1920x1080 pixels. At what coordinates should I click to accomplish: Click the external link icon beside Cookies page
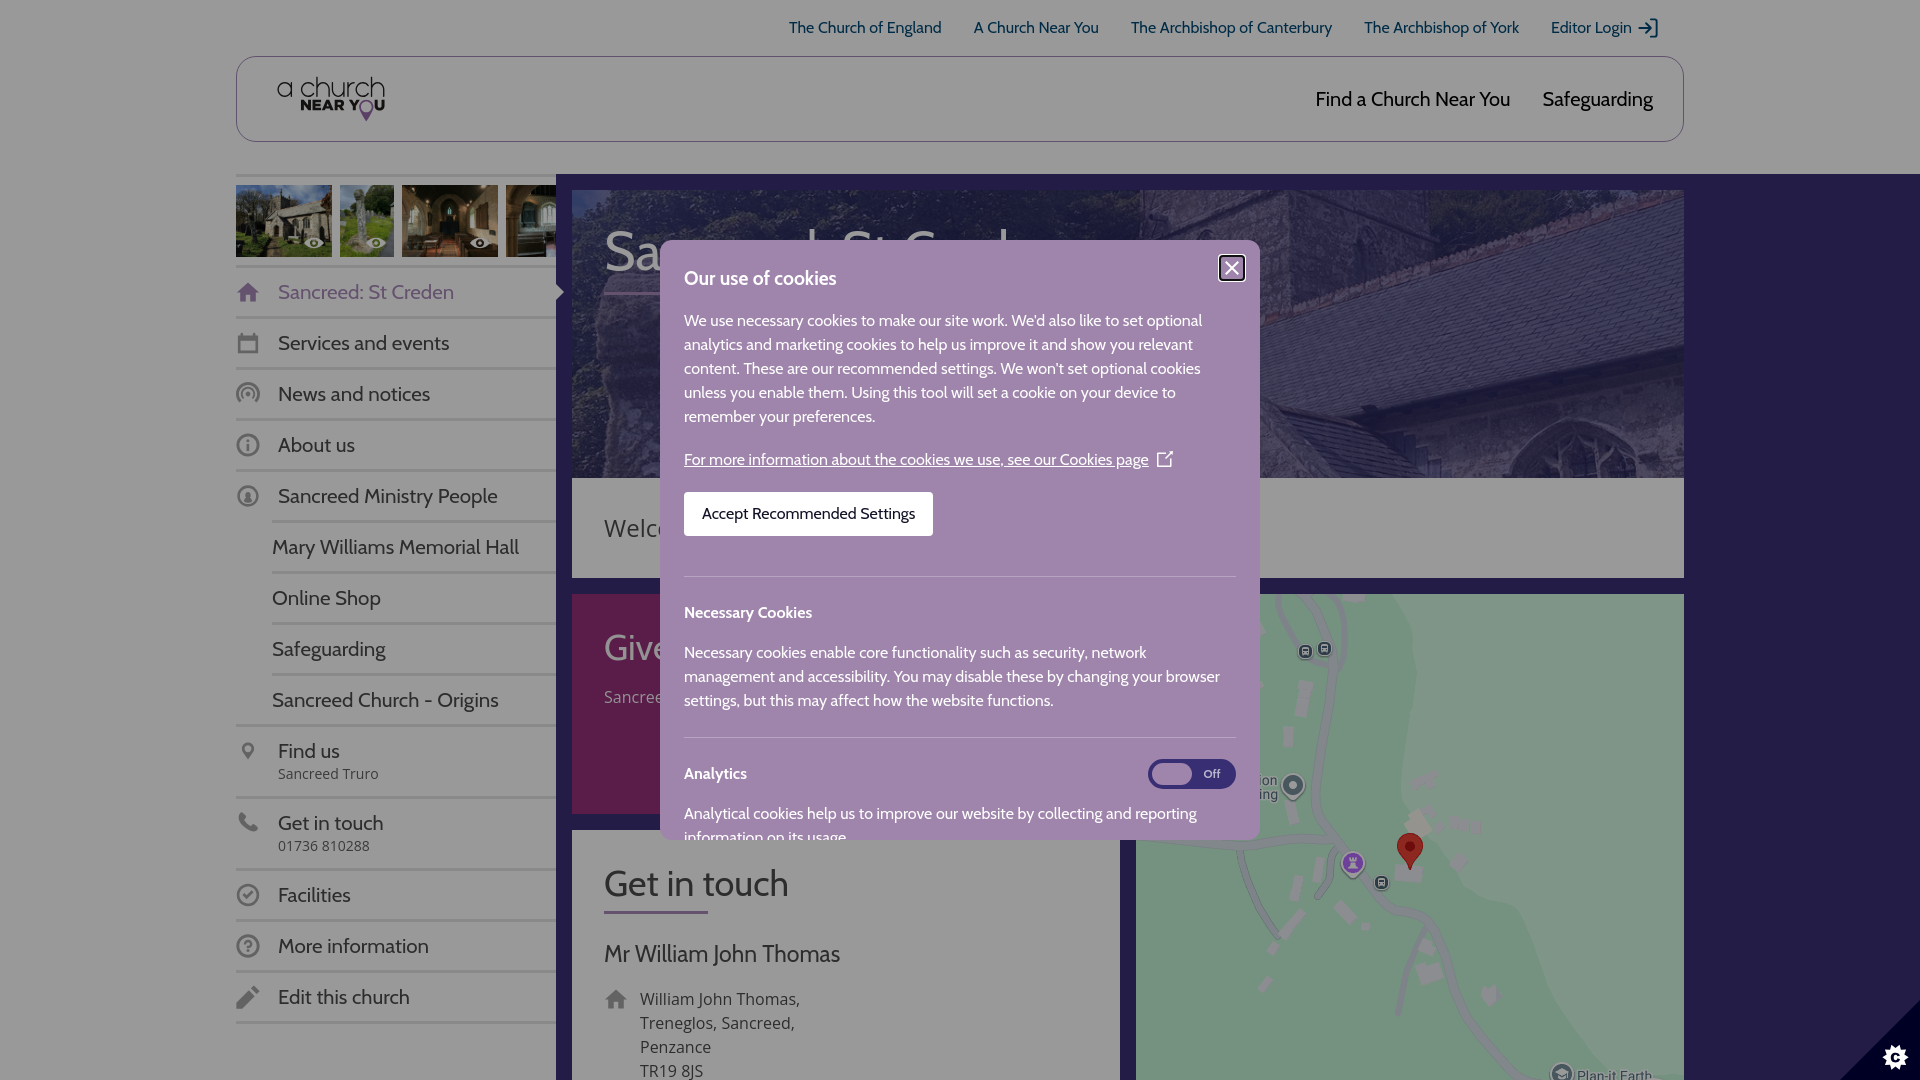click(x=1164, y=459)
